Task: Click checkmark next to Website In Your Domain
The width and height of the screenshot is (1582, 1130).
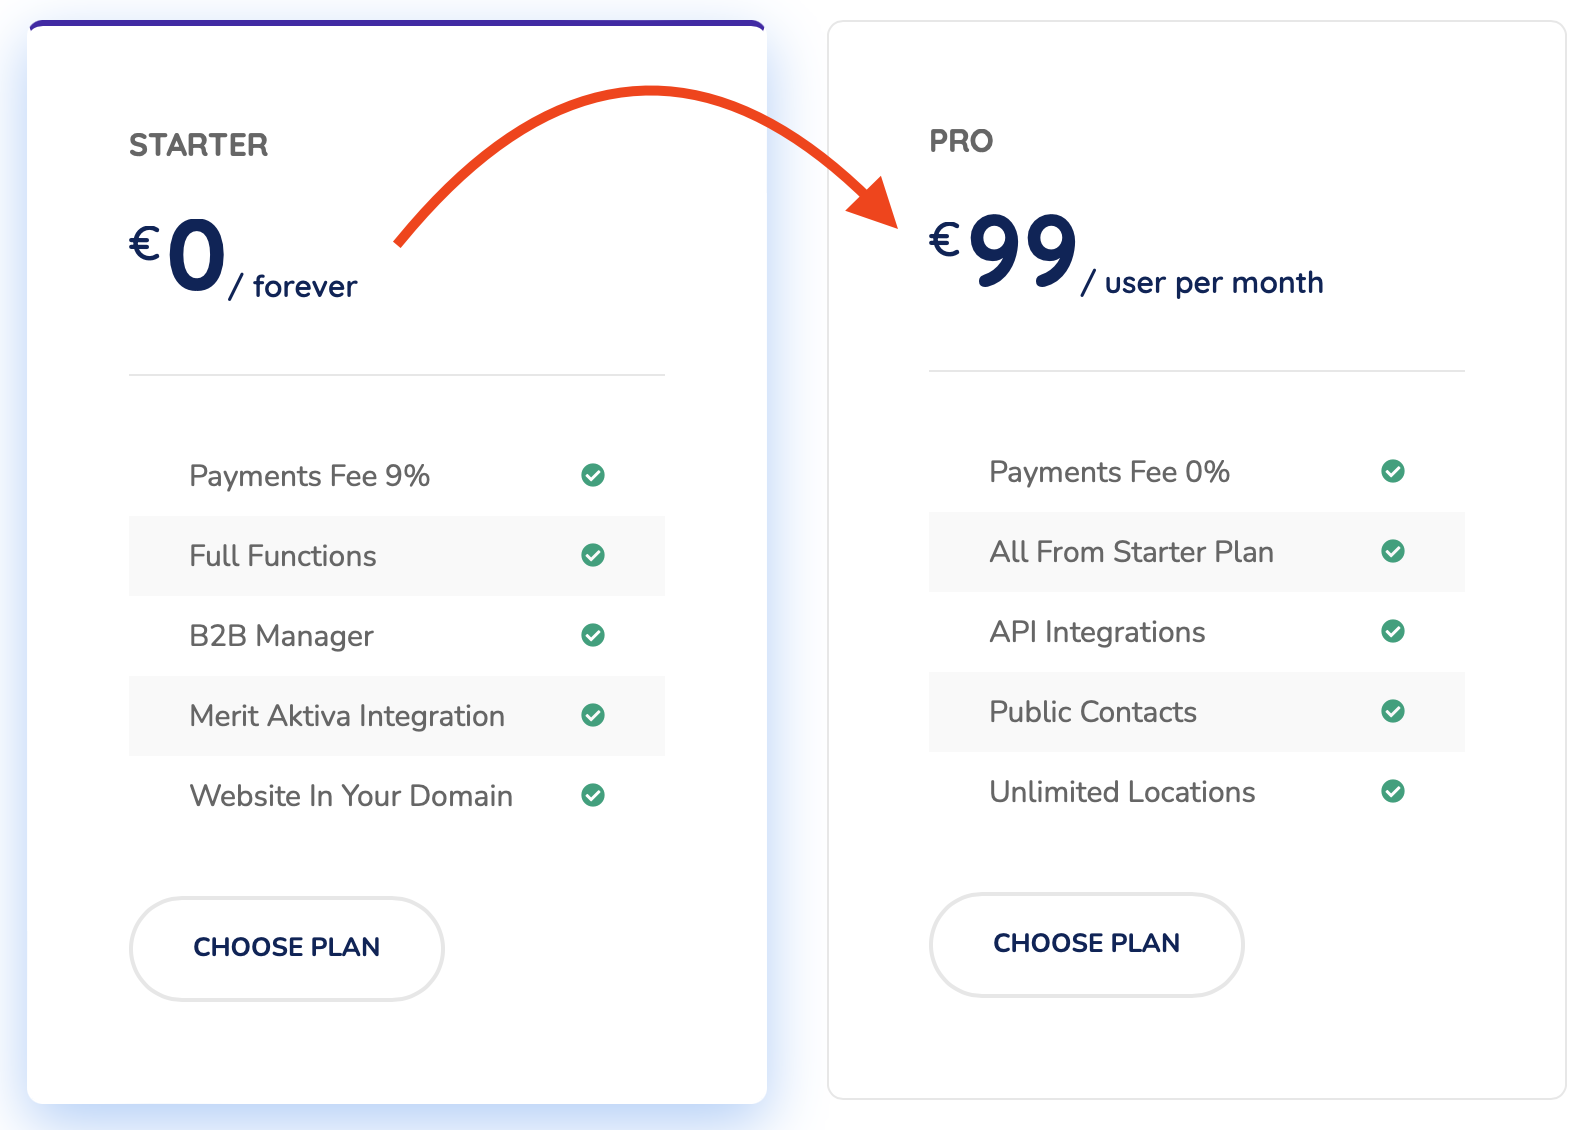Action: point(593,795)
